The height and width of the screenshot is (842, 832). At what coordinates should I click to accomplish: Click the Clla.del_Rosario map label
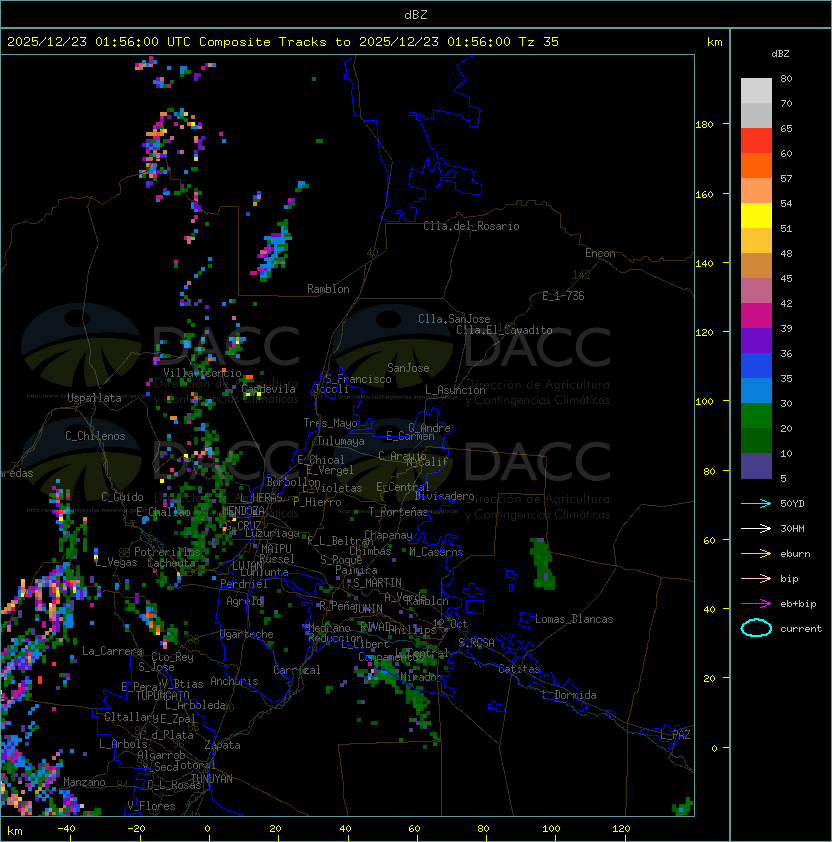471,226
